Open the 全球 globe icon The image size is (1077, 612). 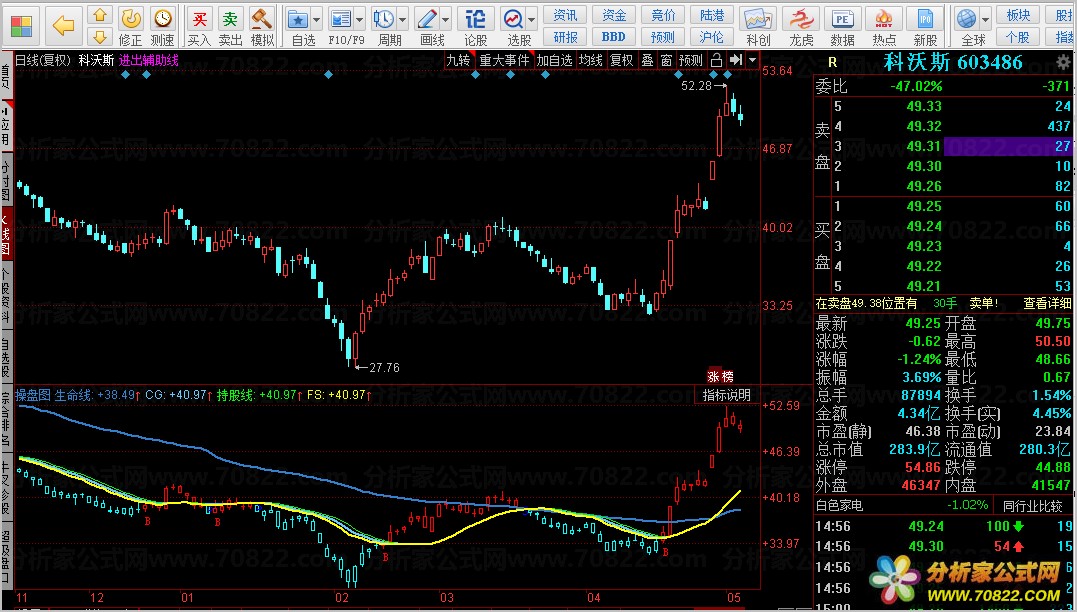(966, 19)
